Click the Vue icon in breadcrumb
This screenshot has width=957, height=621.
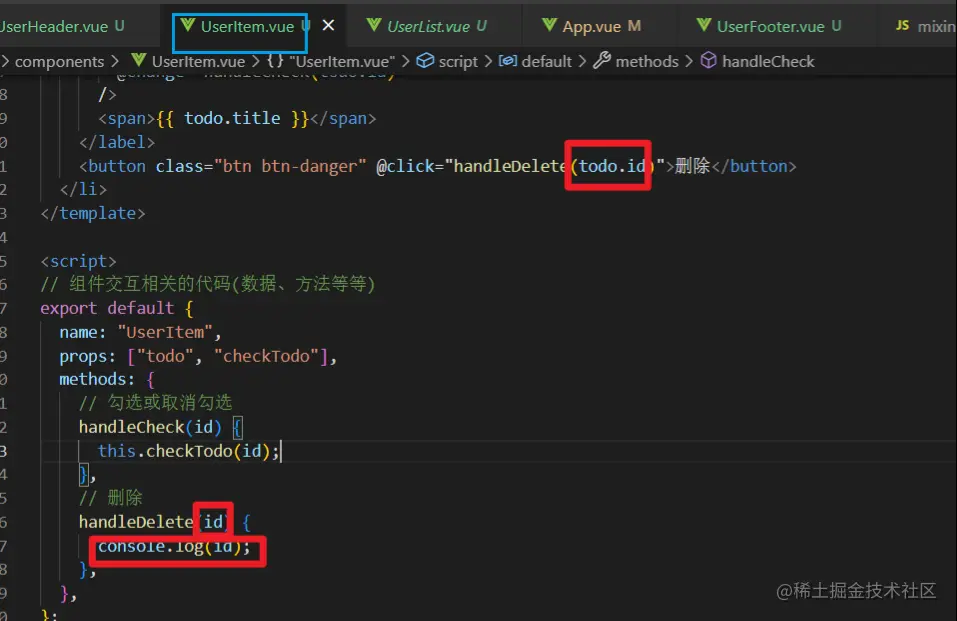(139, 60)
